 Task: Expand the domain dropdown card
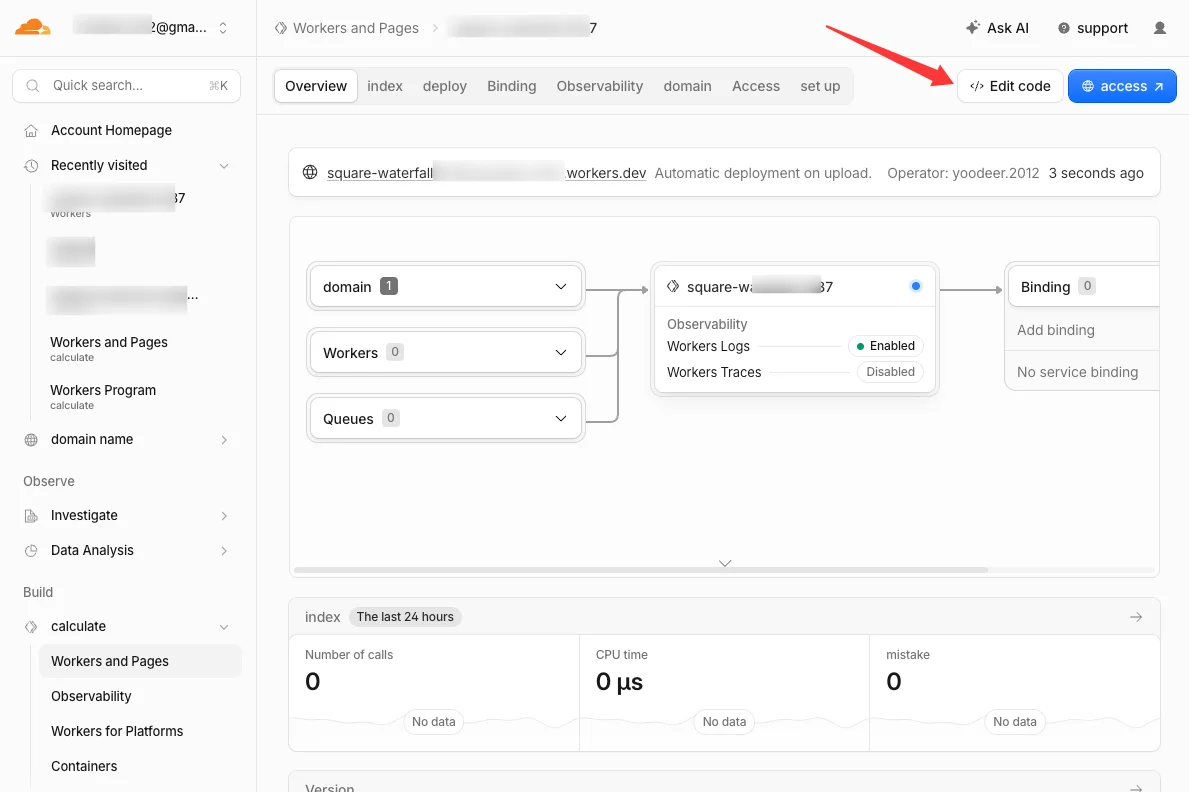[446, 287]
